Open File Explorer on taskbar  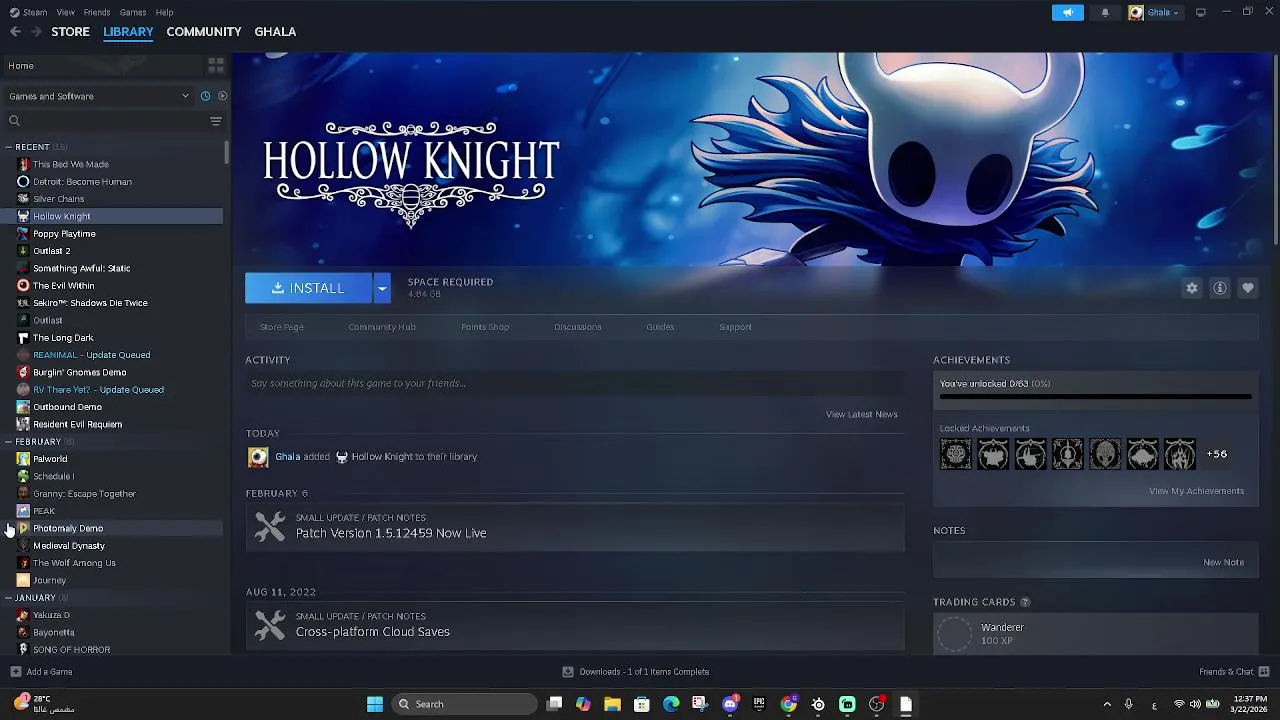[x=612, y=704]
